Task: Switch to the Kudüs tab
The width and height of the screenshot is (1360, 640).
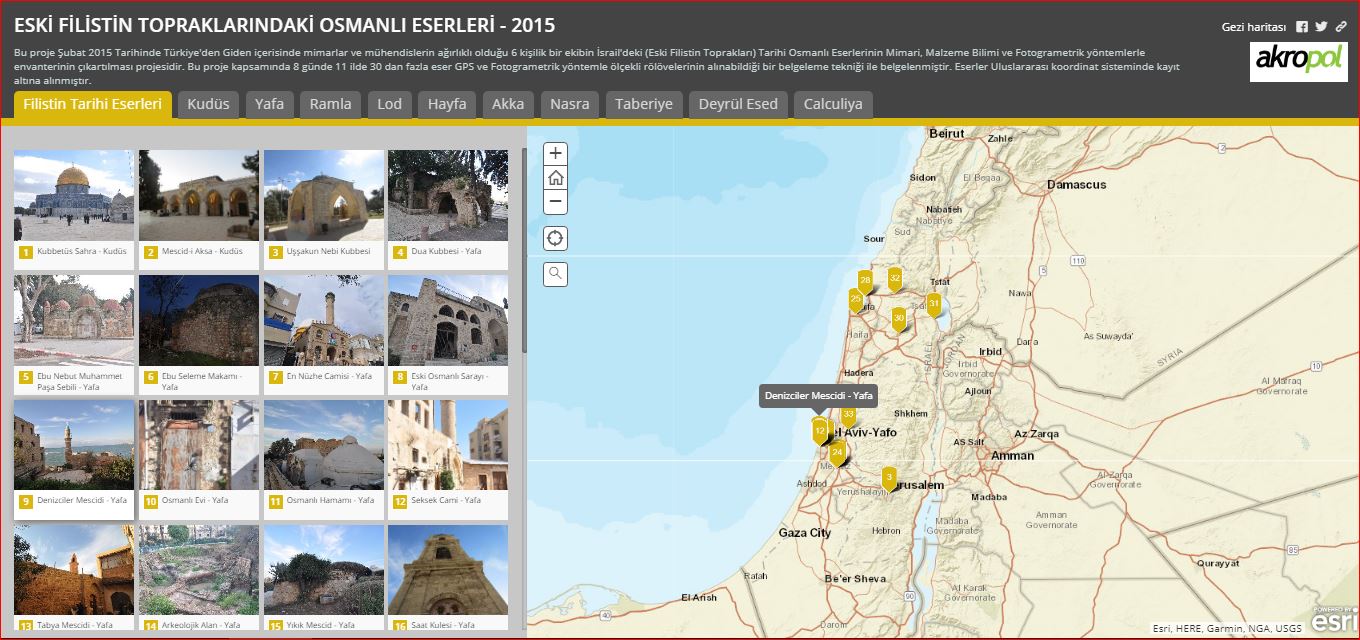Action: (x=208, y=105)
